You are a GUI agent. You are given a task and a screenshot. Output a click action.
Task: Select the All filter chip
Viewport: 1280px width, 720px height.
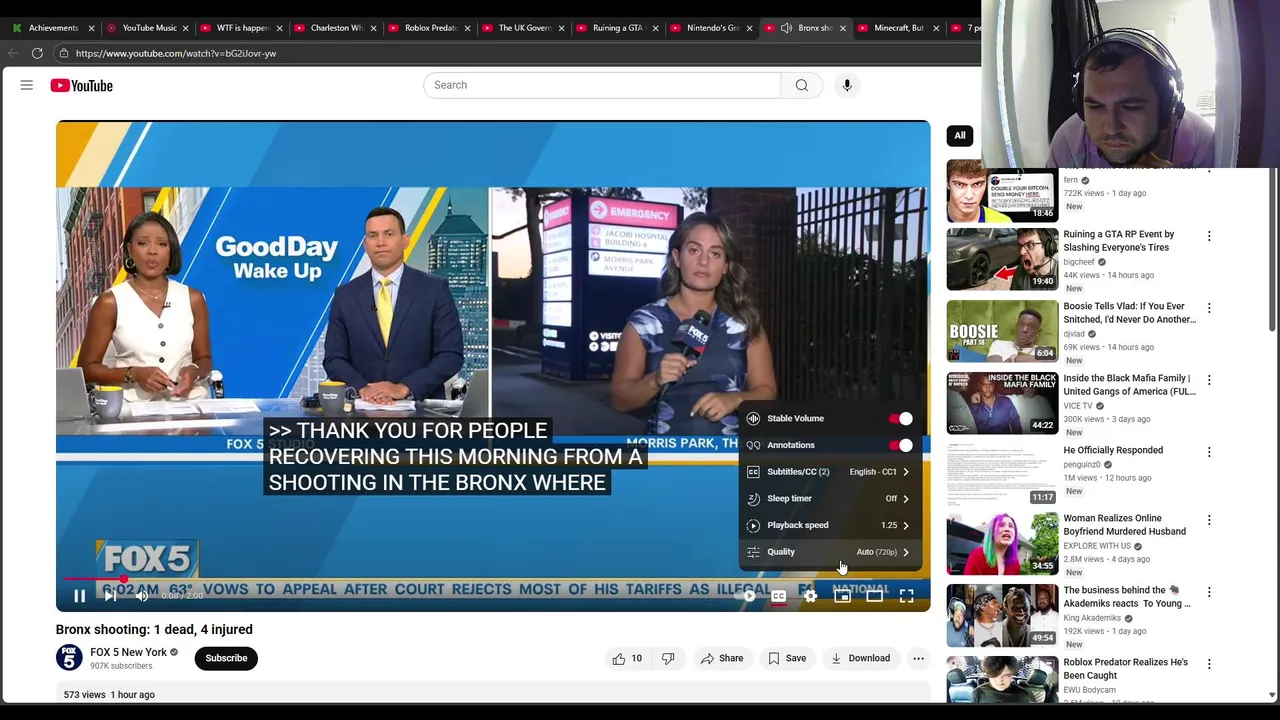[x=960, y=135]
